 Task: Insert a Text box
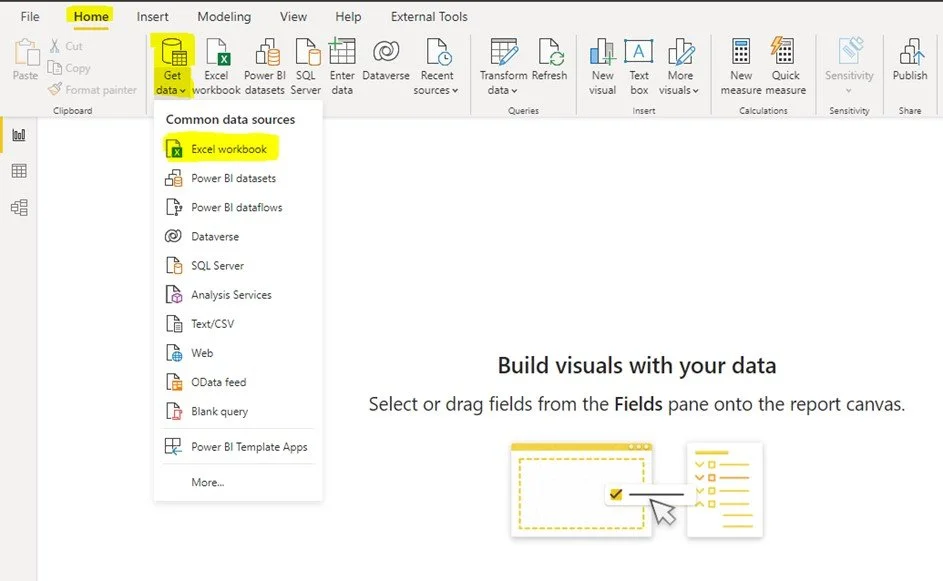point(639,66)
